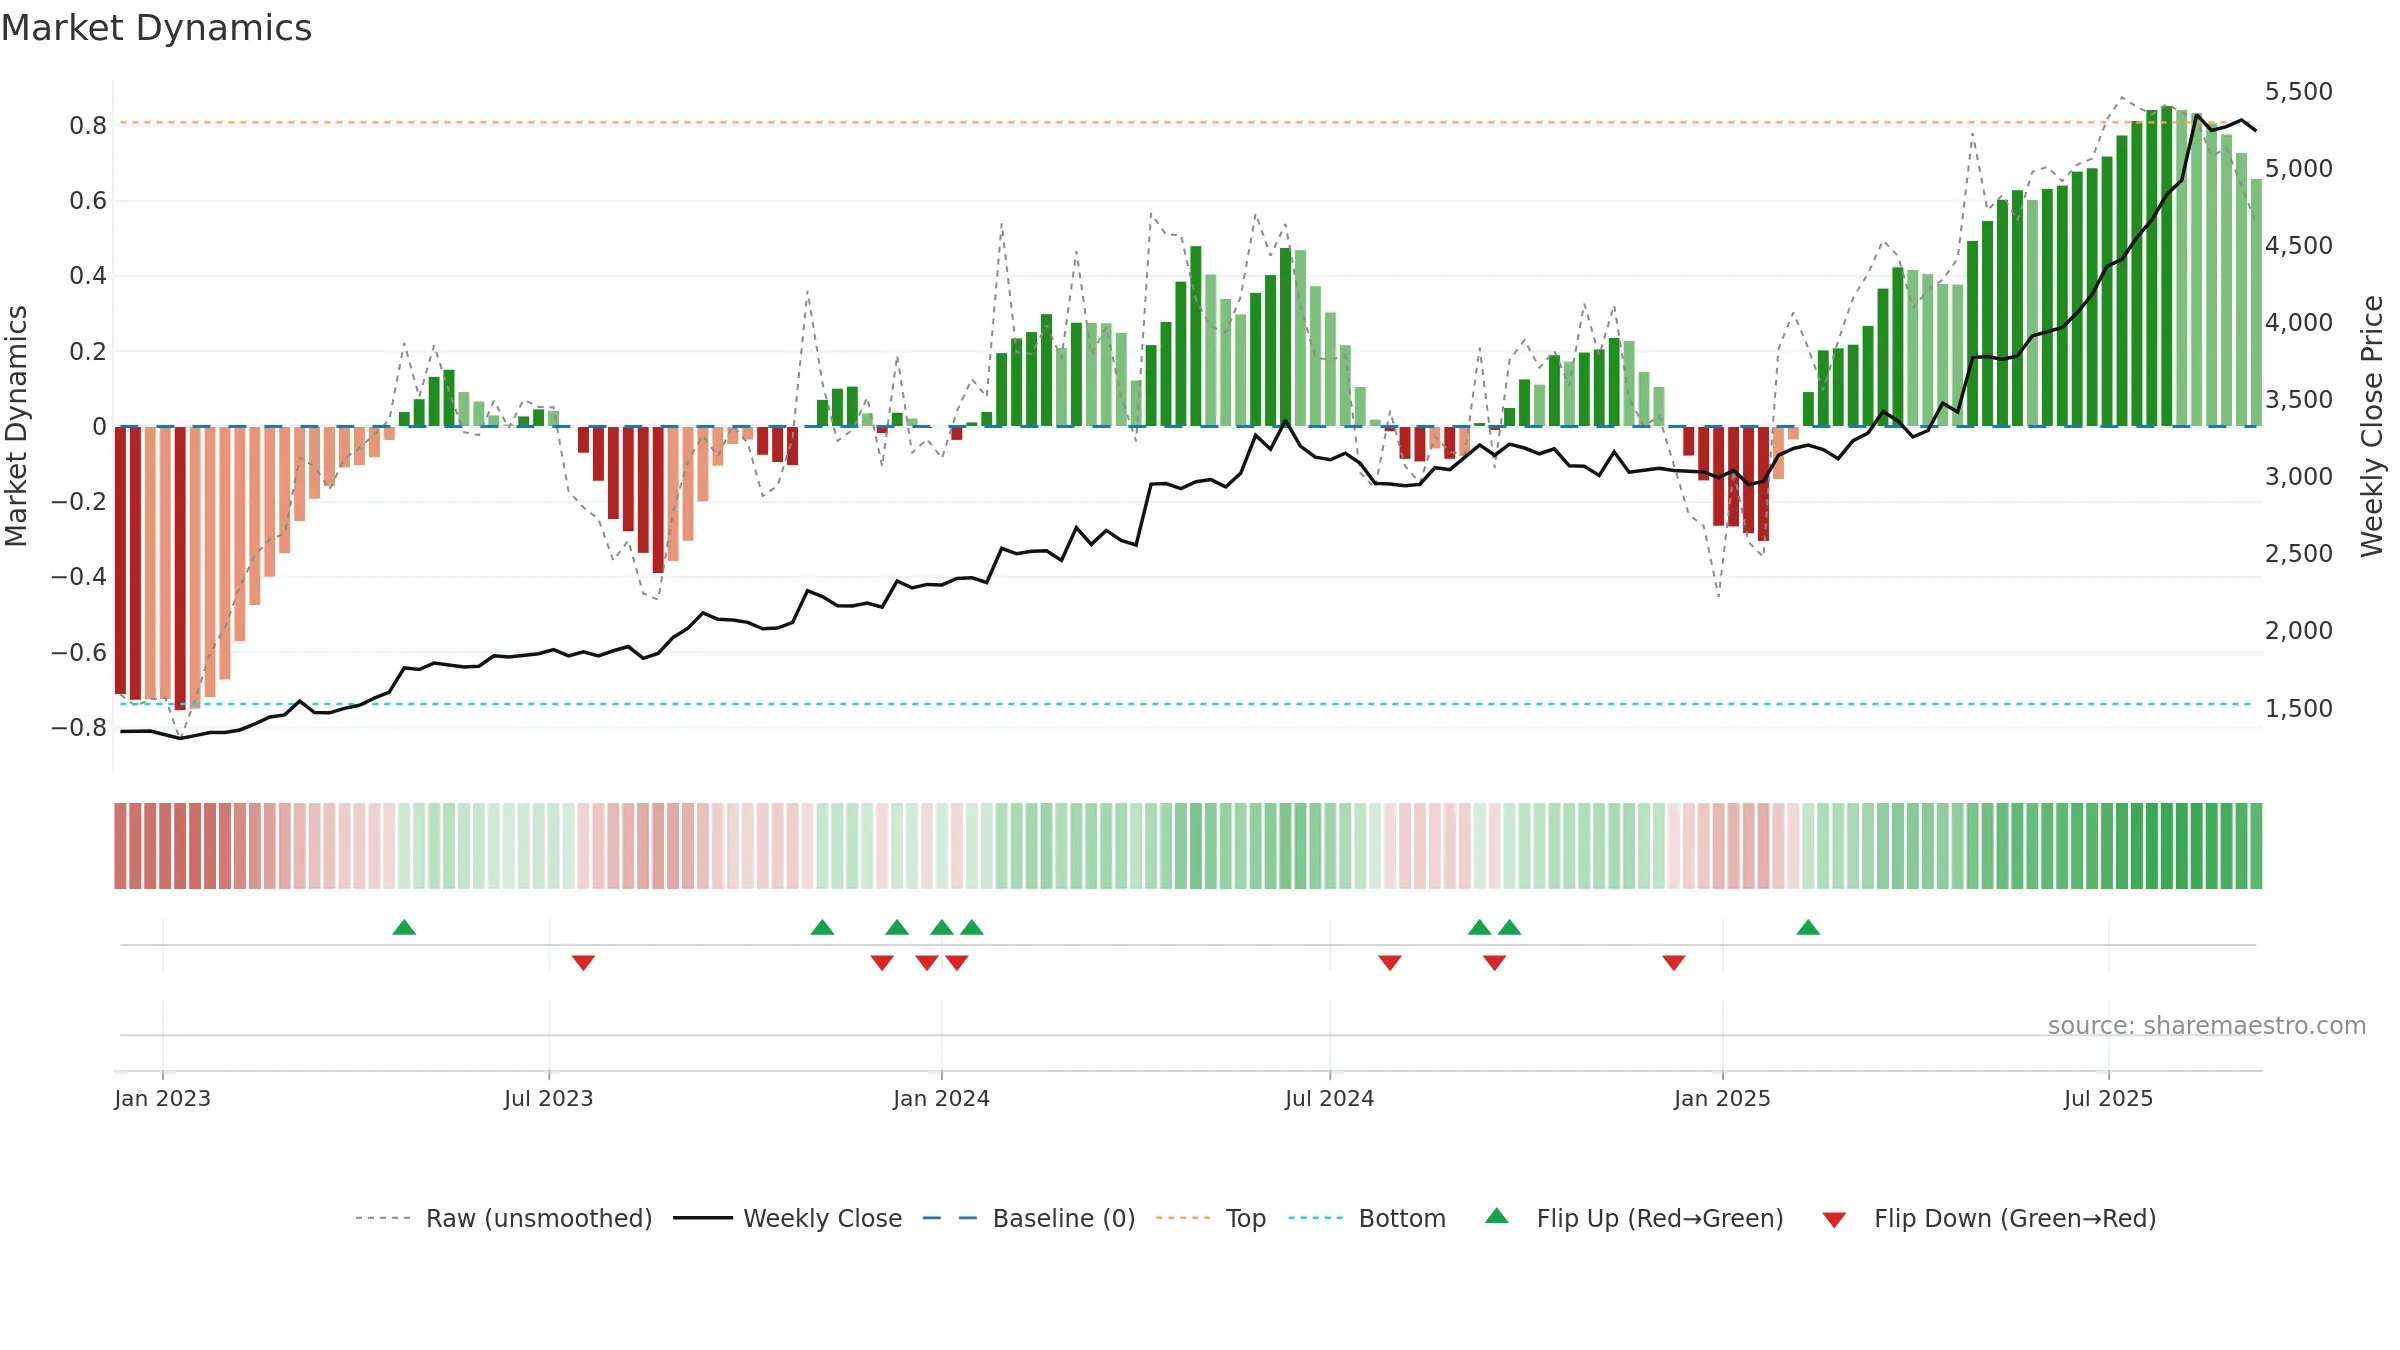Click the Jan 2023 x-axis label
Screen dimensions: 2400x1350
[162, 1098]
